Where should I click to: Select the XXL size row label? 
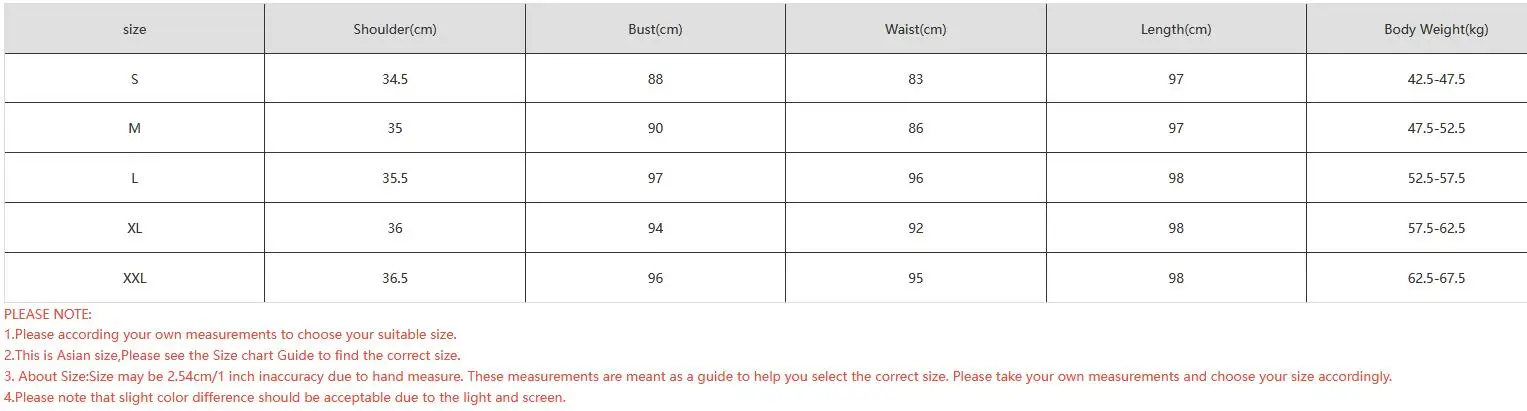[x=134, y=279]
